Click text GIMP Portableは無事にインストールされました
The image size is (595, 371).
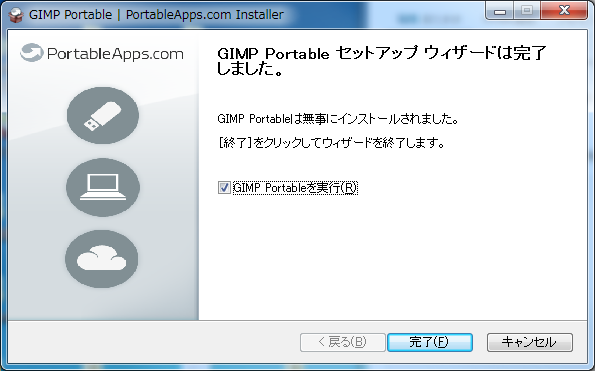(338, 119)
